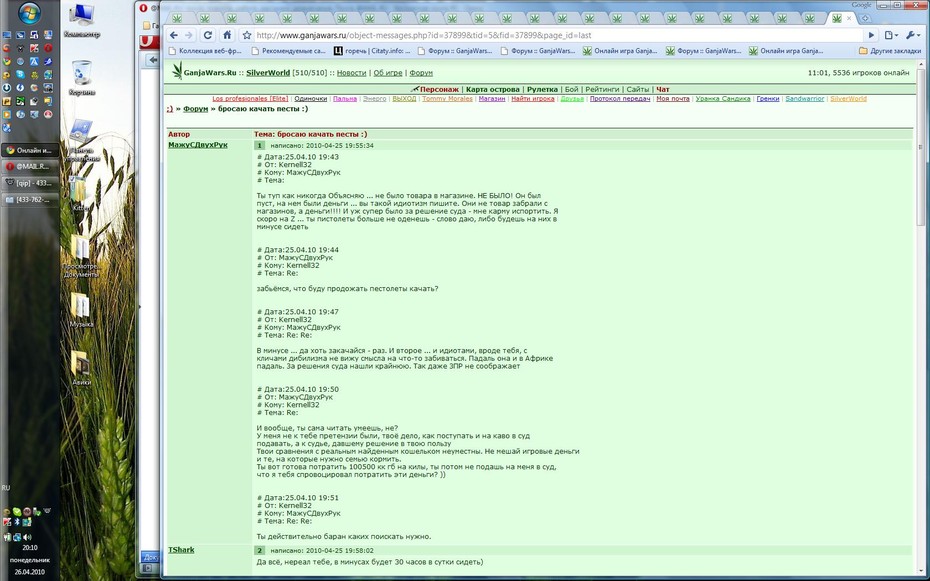Switch to @MAIL.R... Opera taskbar button

[x=30, y=167]
